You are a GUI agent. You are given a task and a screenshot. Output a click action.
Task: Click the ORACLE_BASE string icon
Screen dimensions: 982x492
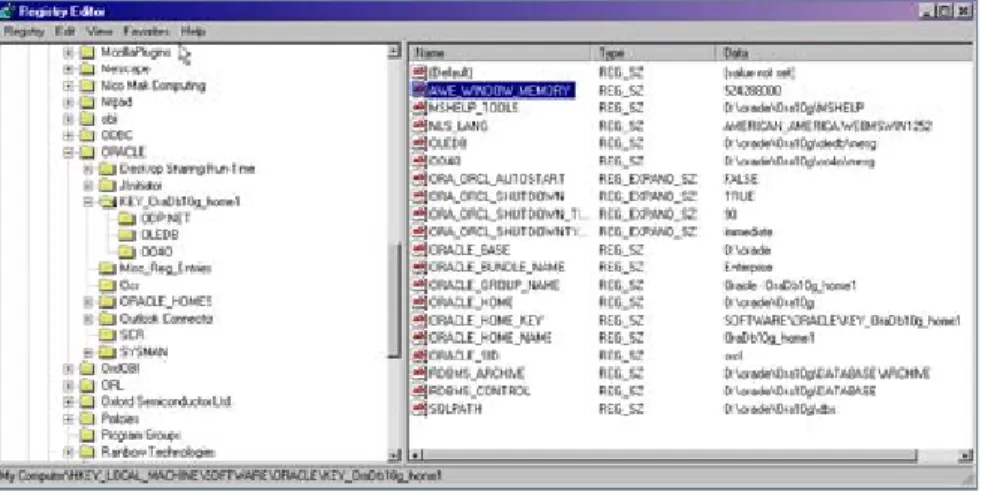[419, 250]
